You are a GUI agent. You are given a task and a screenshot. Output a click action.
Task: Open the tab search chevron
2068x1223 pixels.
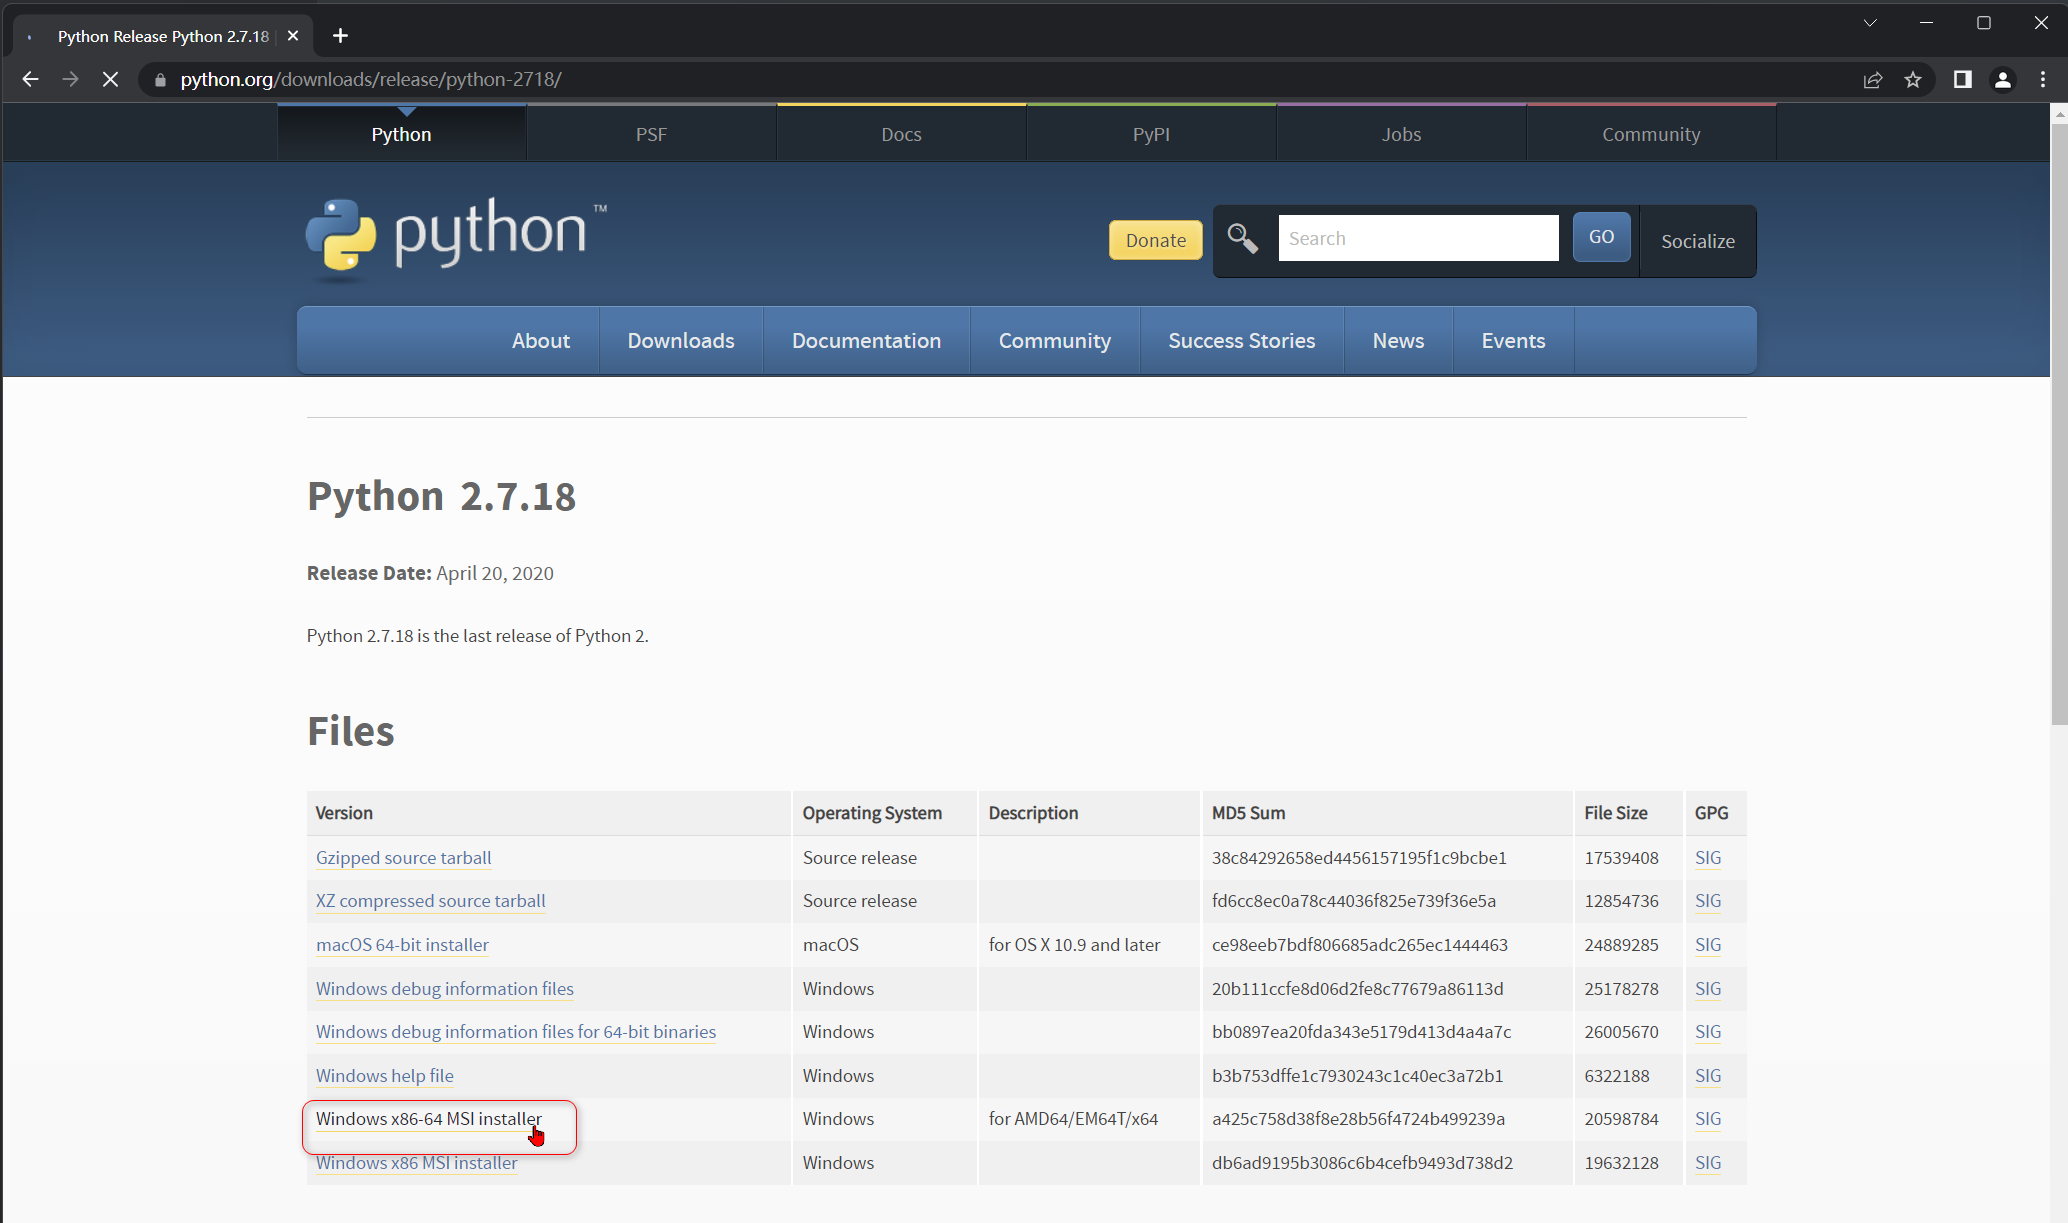click(x=1870, y=23)
